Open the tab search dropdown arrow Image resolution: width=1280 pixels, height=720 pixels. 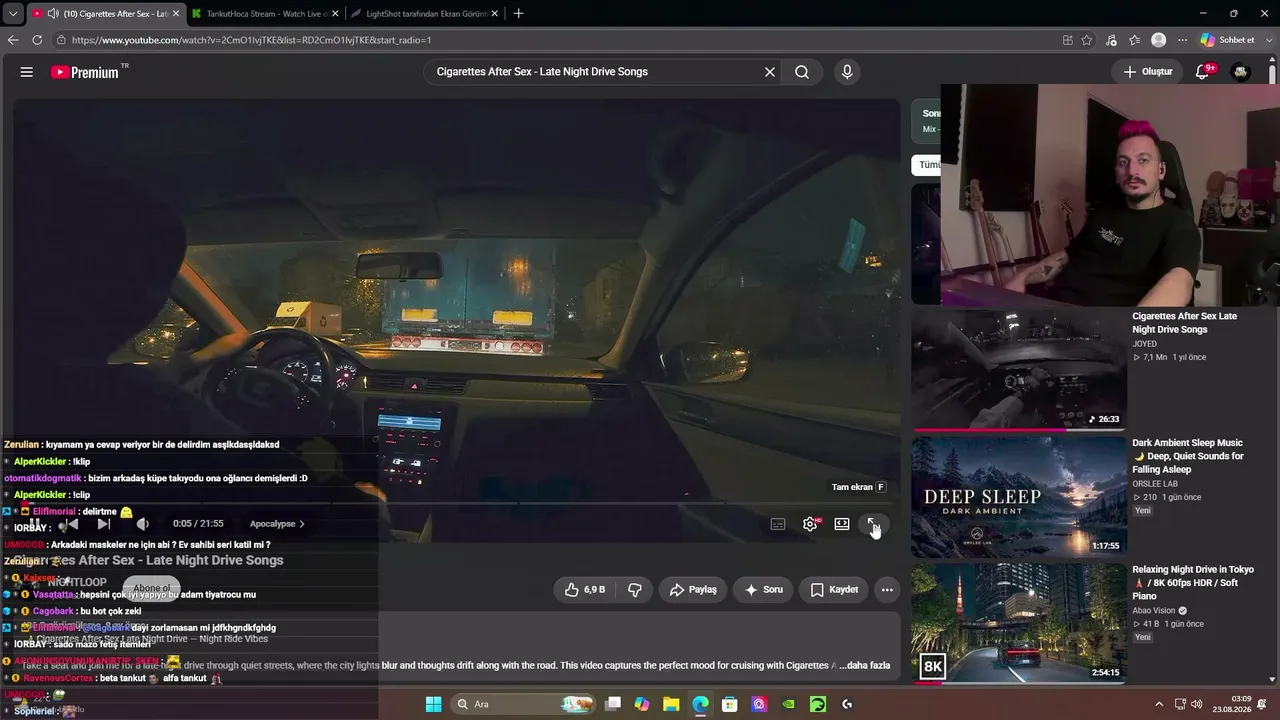tap(12, 14)
